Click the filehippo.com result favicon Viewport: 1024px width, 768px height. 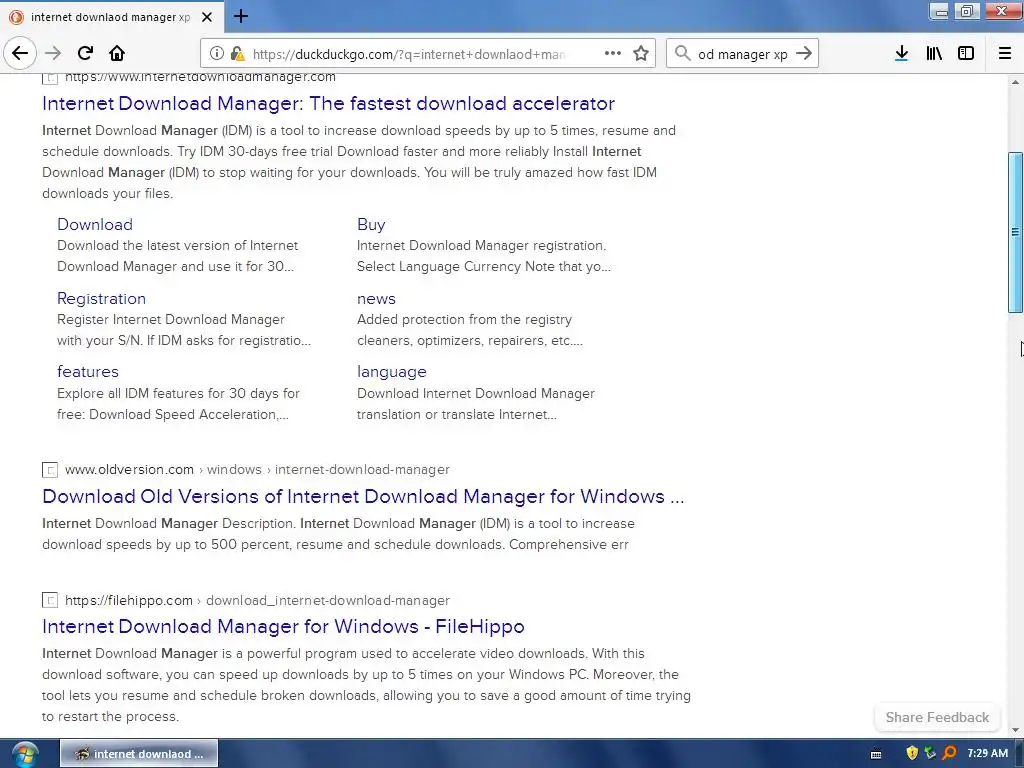(50, 600)
